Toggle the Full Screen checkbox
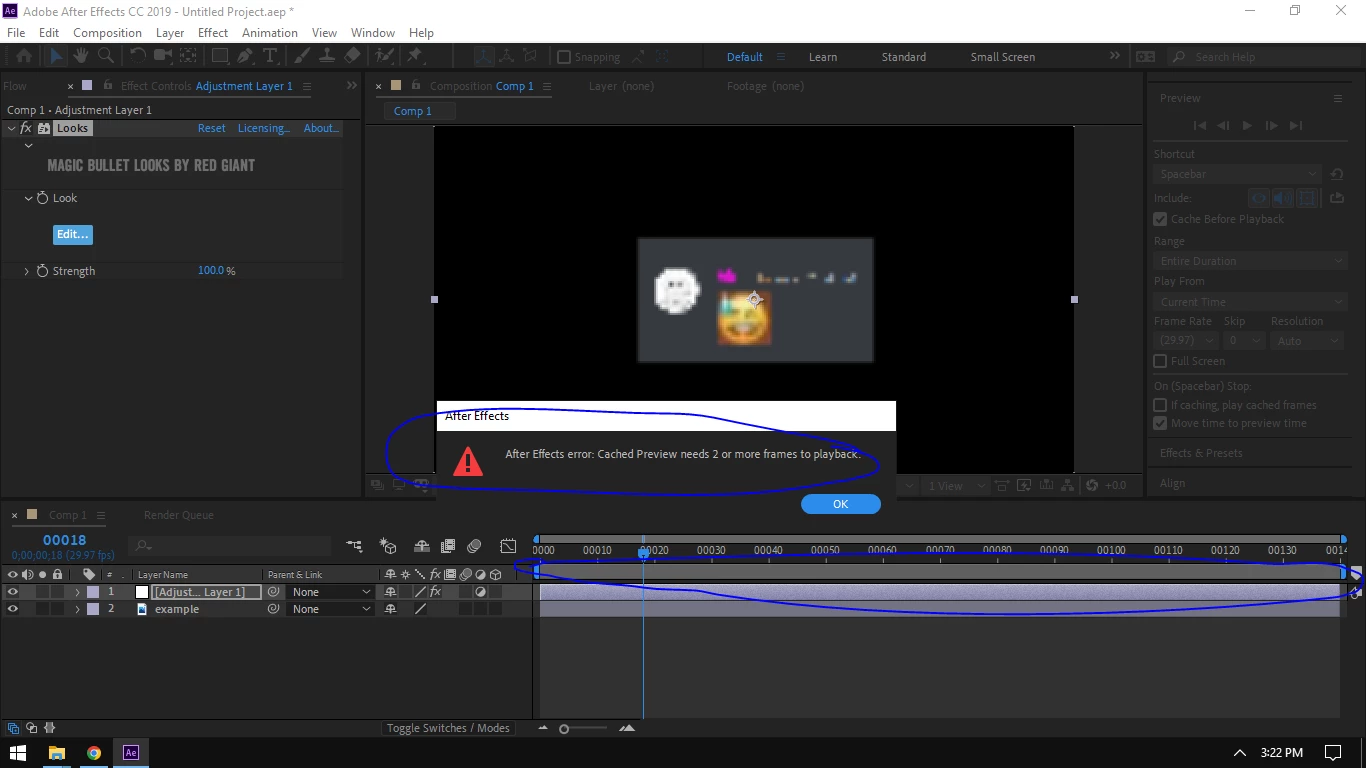Viewport: 1366px width, 768px height. pyautogui.click(x=1160, y=361)
